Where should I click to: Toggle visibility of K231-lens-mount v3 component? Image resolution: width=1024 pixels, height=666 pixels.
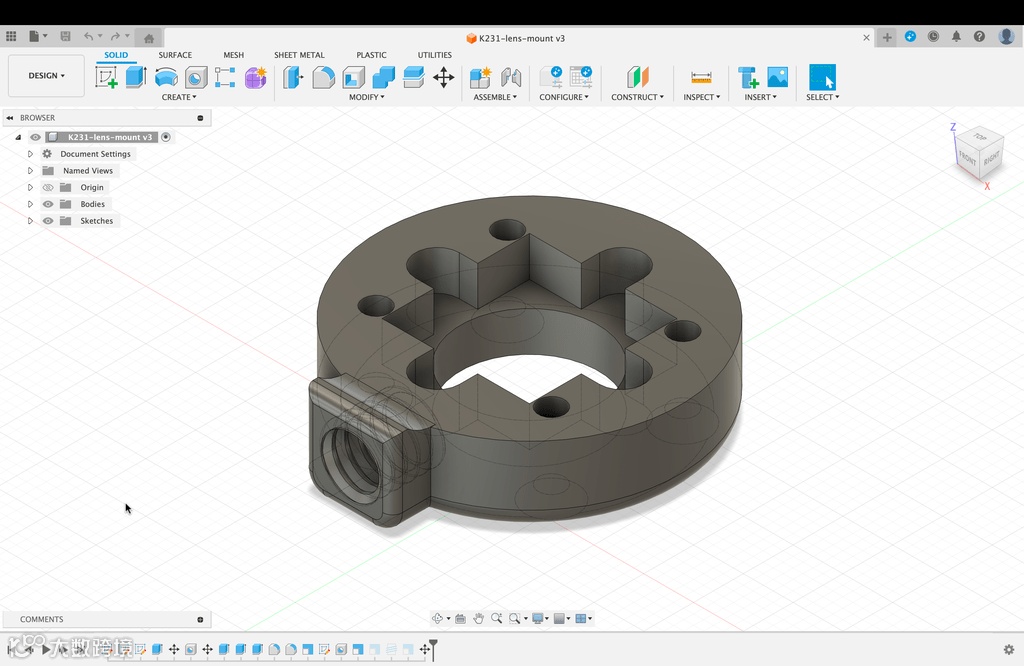(35, 137)
